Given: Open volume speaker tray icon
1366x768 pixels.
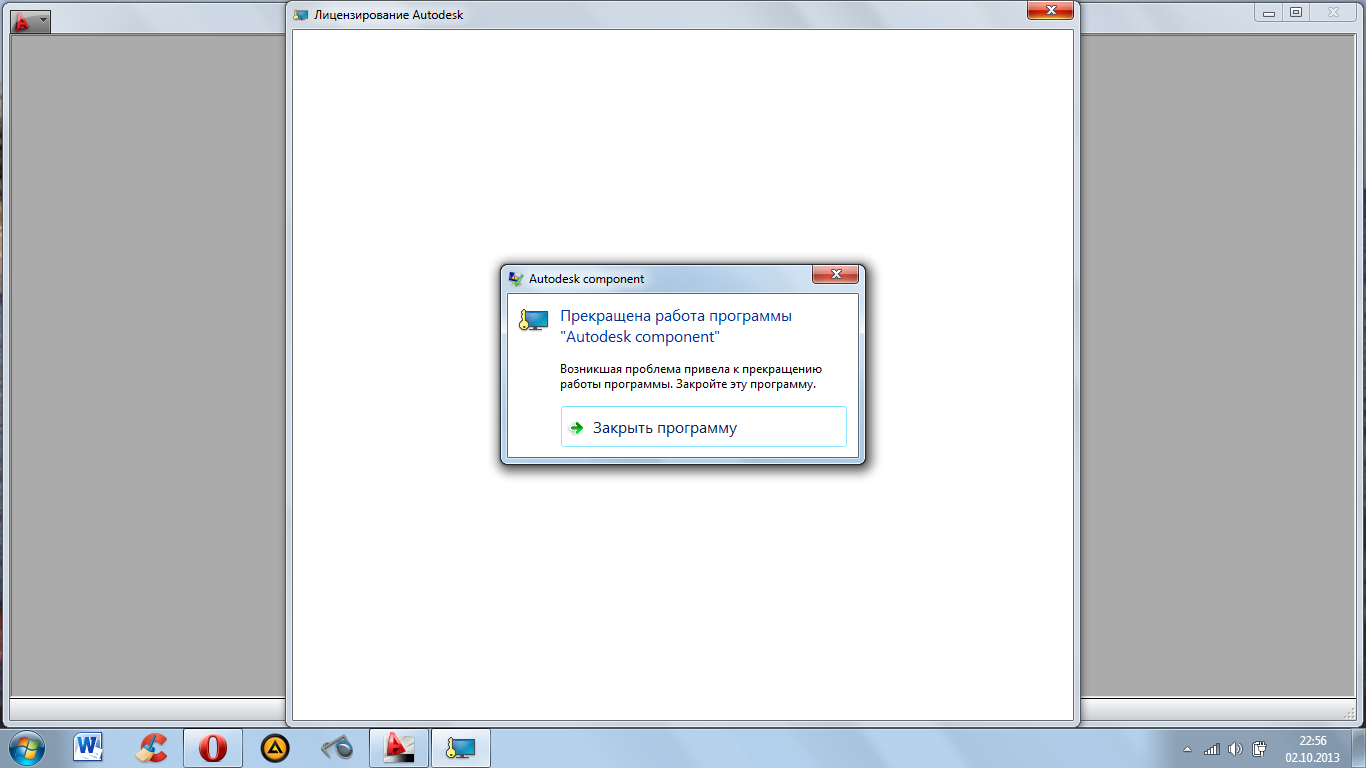Looking at the screenshot, I should point(1235,748).
